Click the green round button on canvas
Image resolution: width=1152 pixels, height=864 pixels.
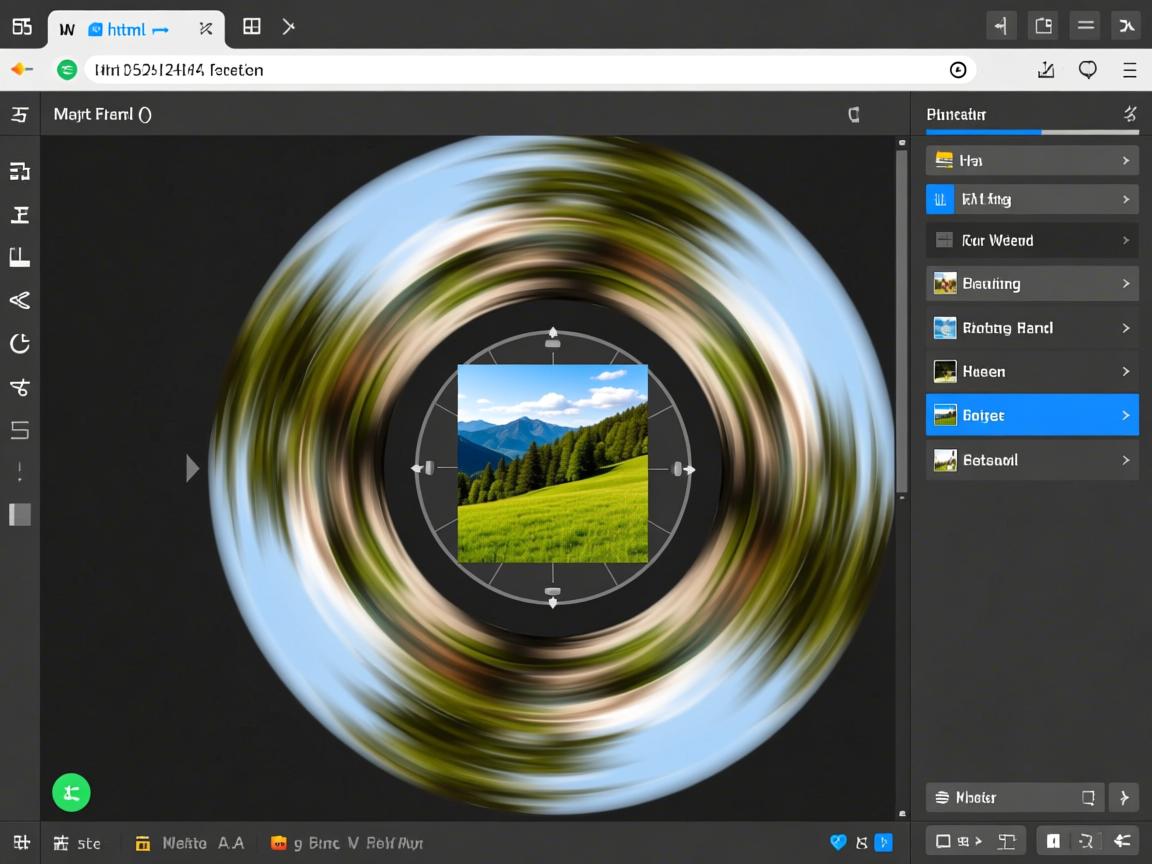point(71,793)
